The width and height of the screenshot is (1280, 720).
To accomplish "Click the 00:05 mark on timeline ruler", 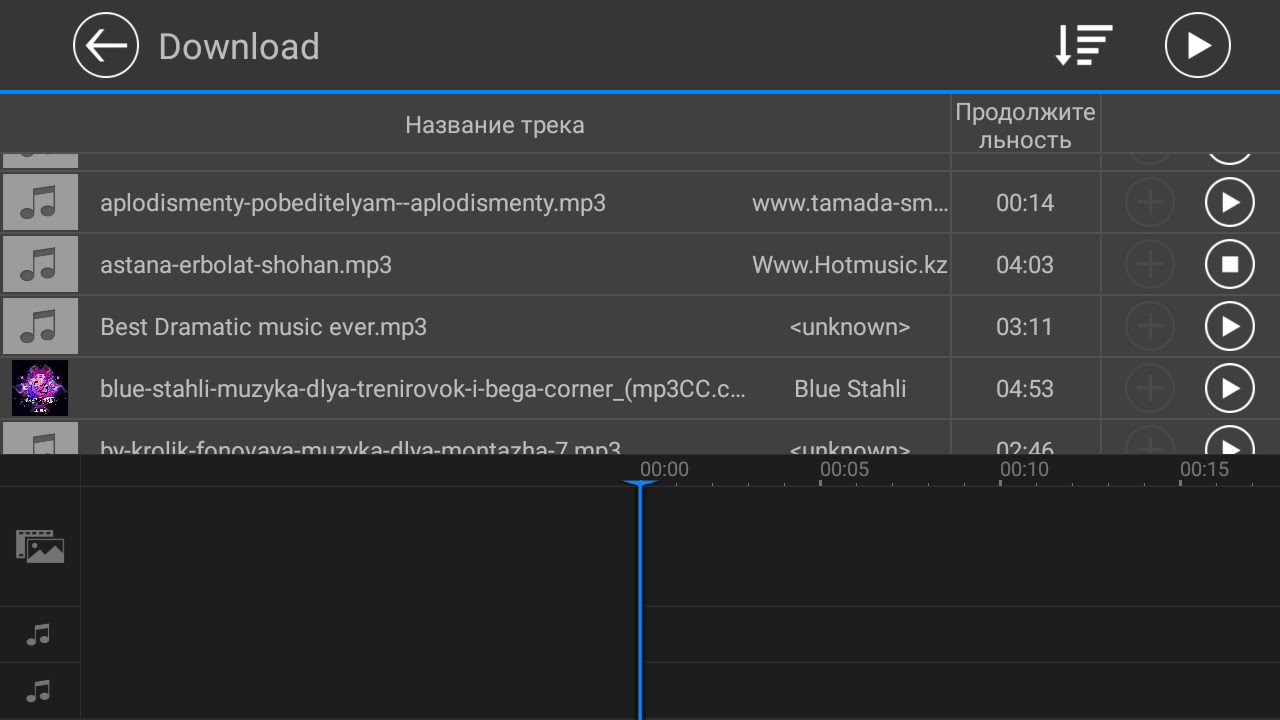I will pyautogui.click(x=844, y=470).
